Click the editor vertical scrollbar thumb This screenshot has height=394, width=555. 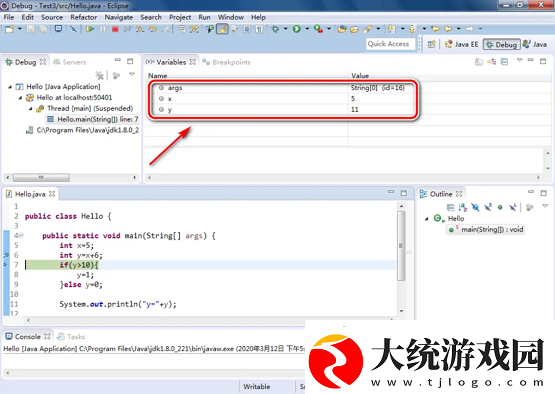[401, 246]
